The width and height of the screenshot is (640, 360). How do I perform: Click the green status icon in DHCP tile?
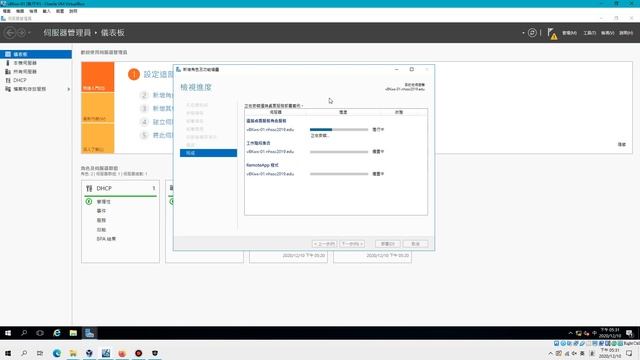tap(89, 202)
